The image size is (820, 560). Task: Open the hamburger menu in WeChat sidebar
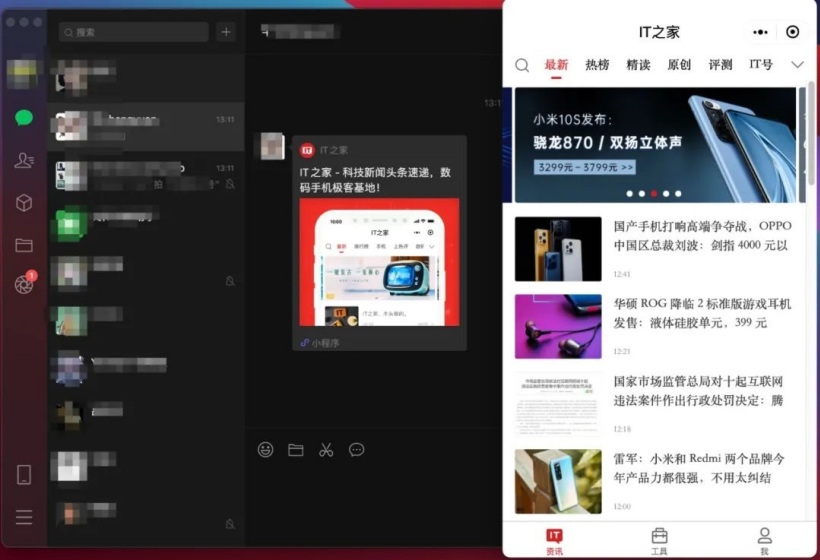[x=24, y=517]
